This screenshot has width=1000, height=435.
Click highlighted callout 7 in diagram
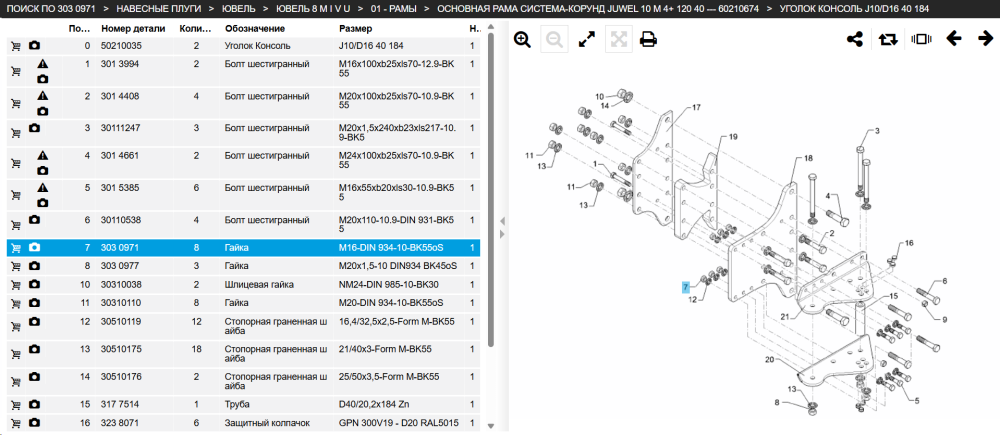[686, 288]
